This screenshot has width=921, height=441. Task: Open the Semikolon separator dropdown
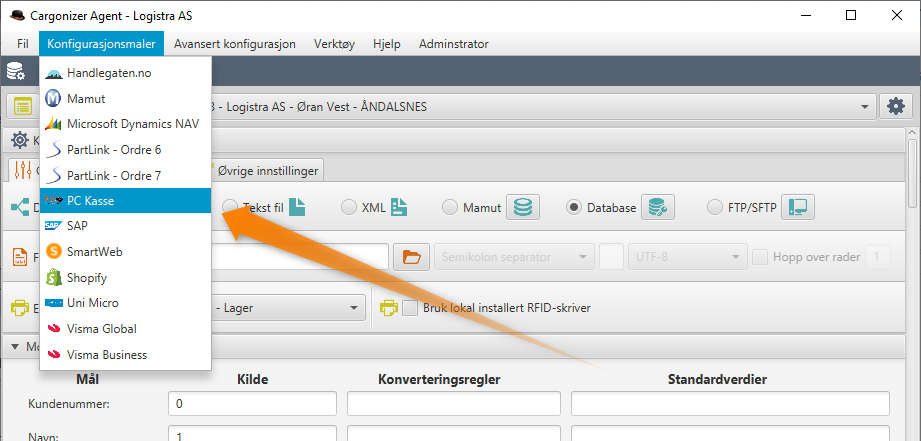514,257
